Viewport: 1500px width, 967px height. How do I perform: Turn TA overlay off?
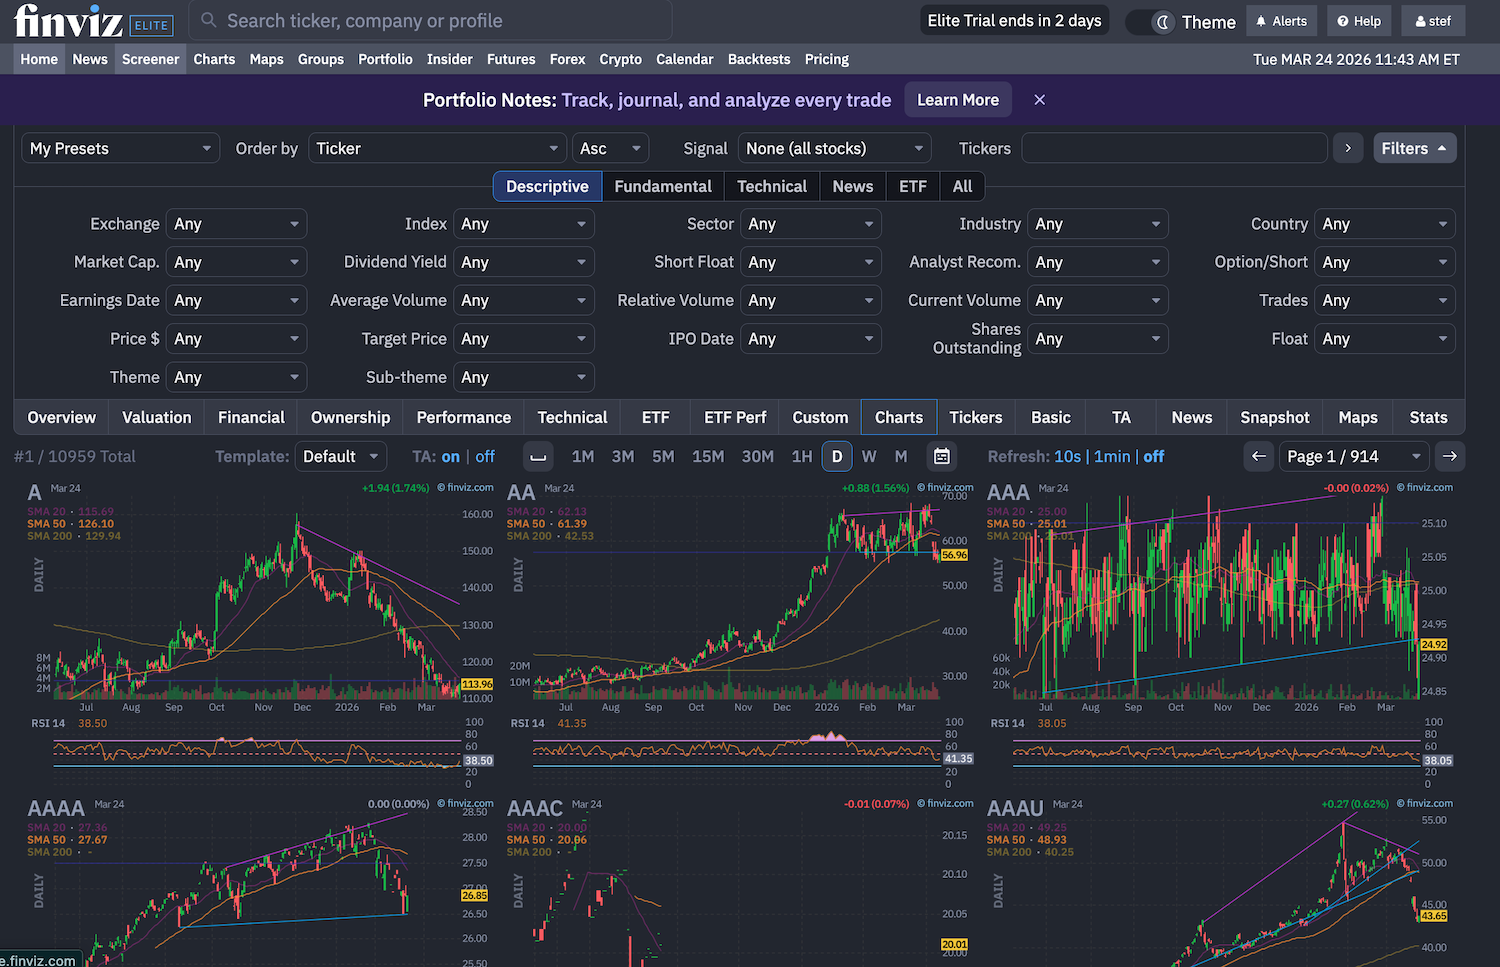[x=485, y=457]
